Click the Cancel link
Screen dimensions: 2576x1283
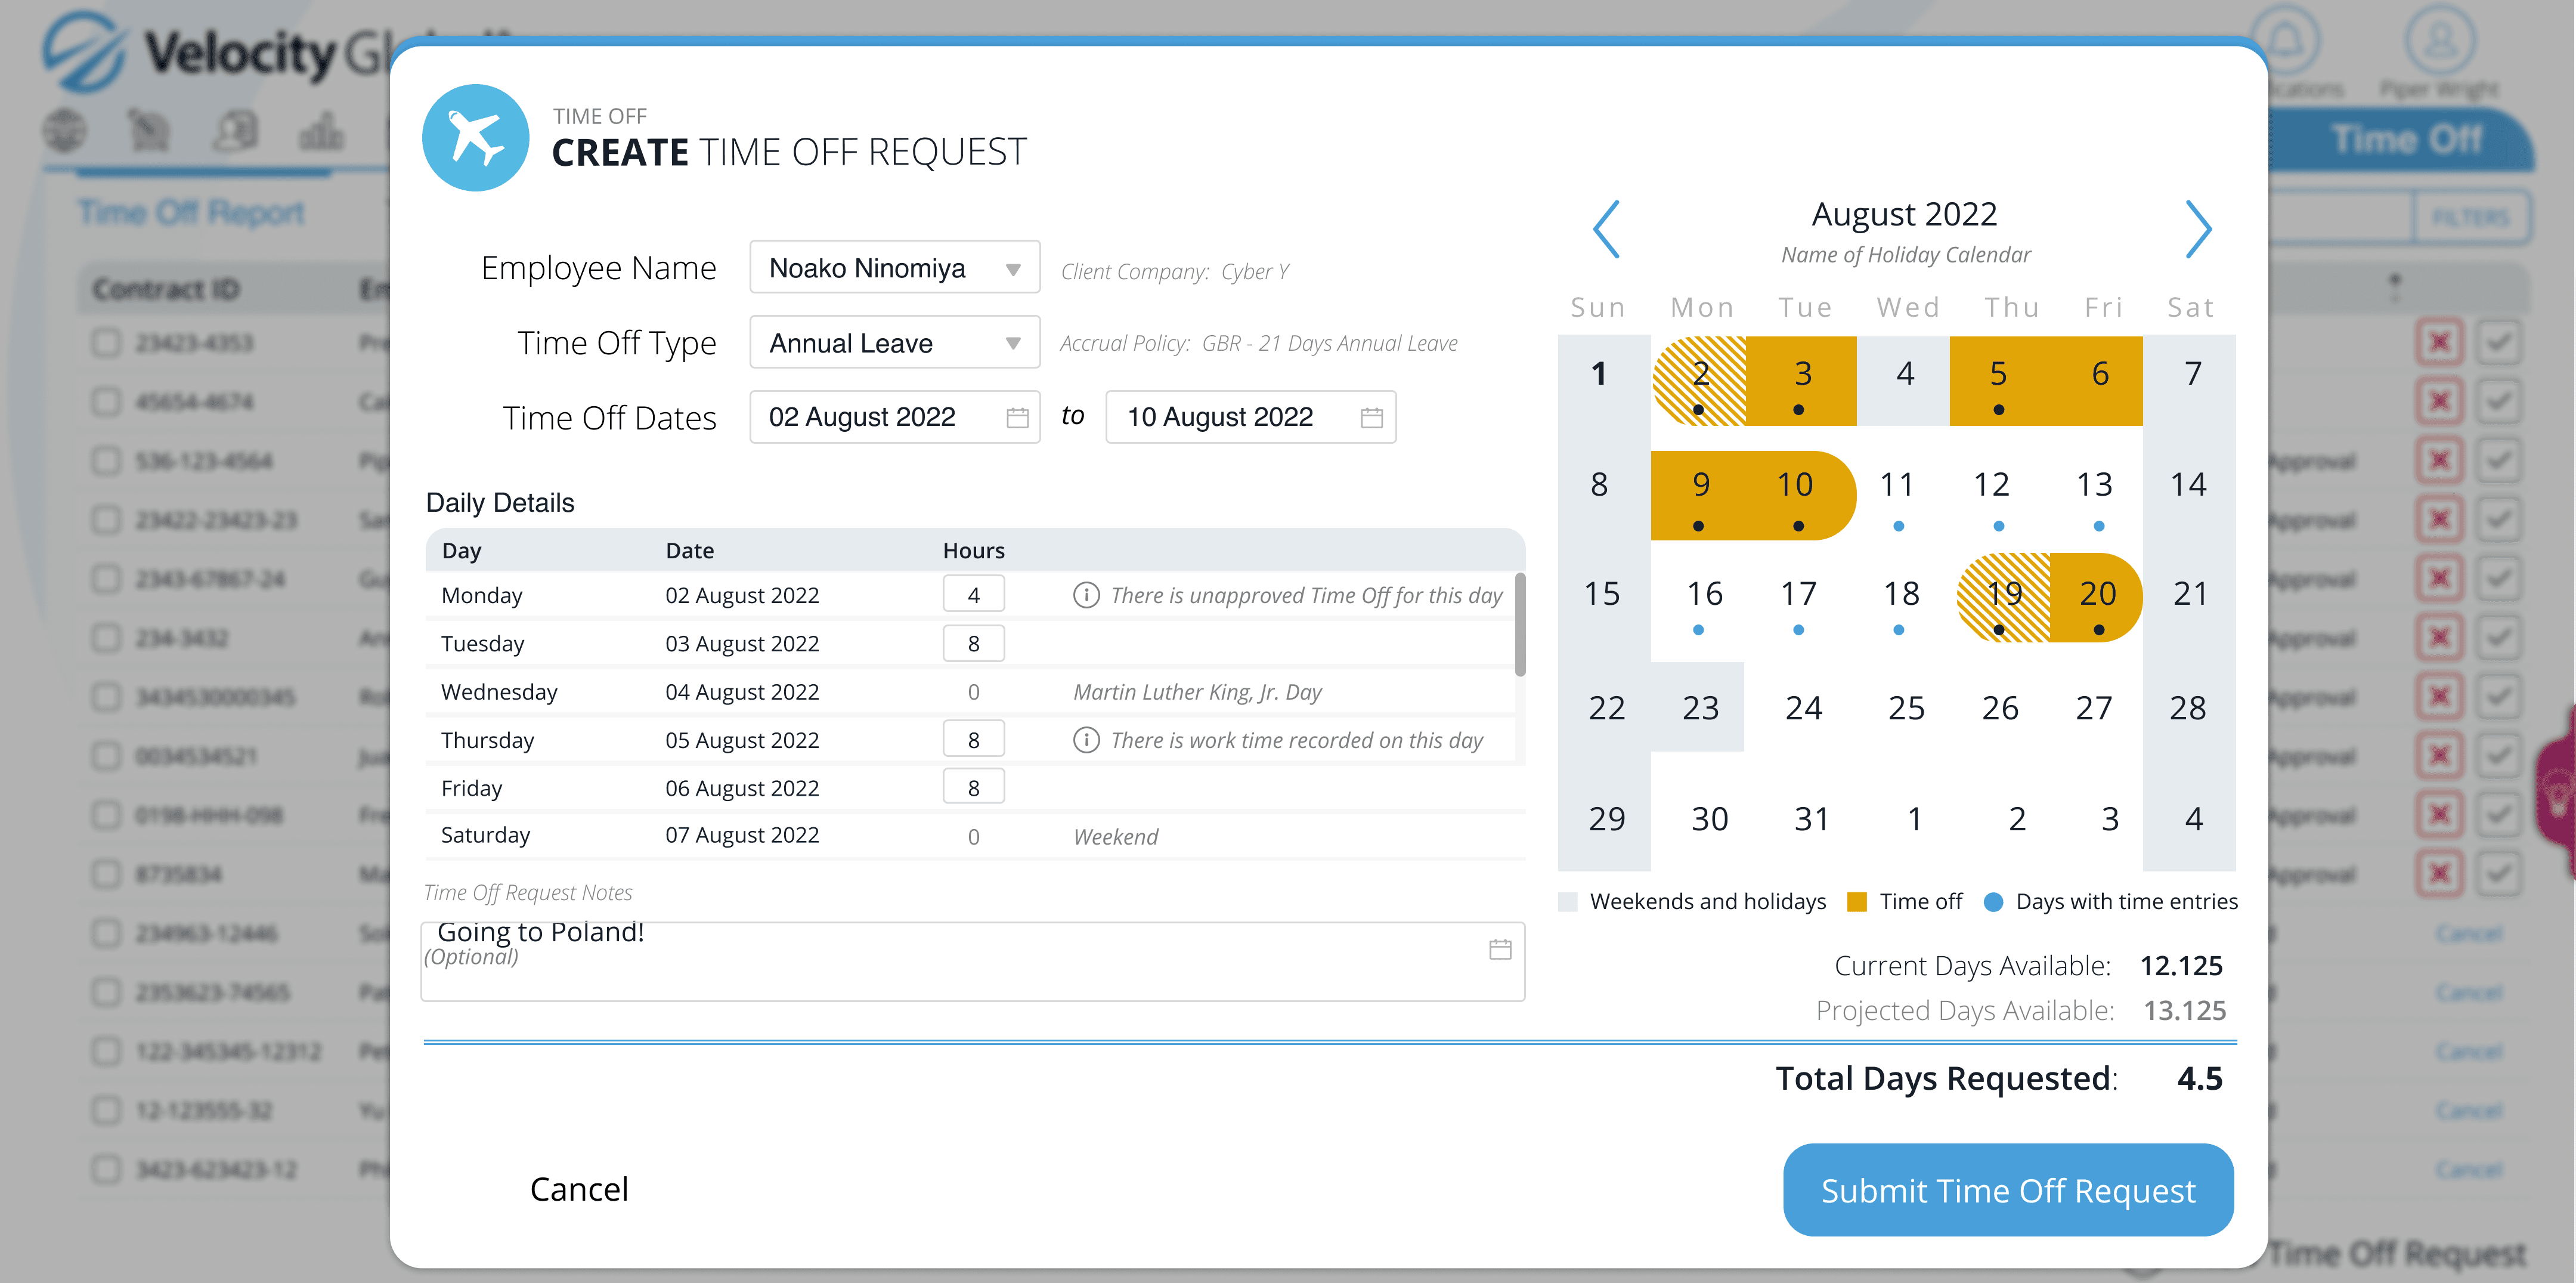[x=579, y=1189]
